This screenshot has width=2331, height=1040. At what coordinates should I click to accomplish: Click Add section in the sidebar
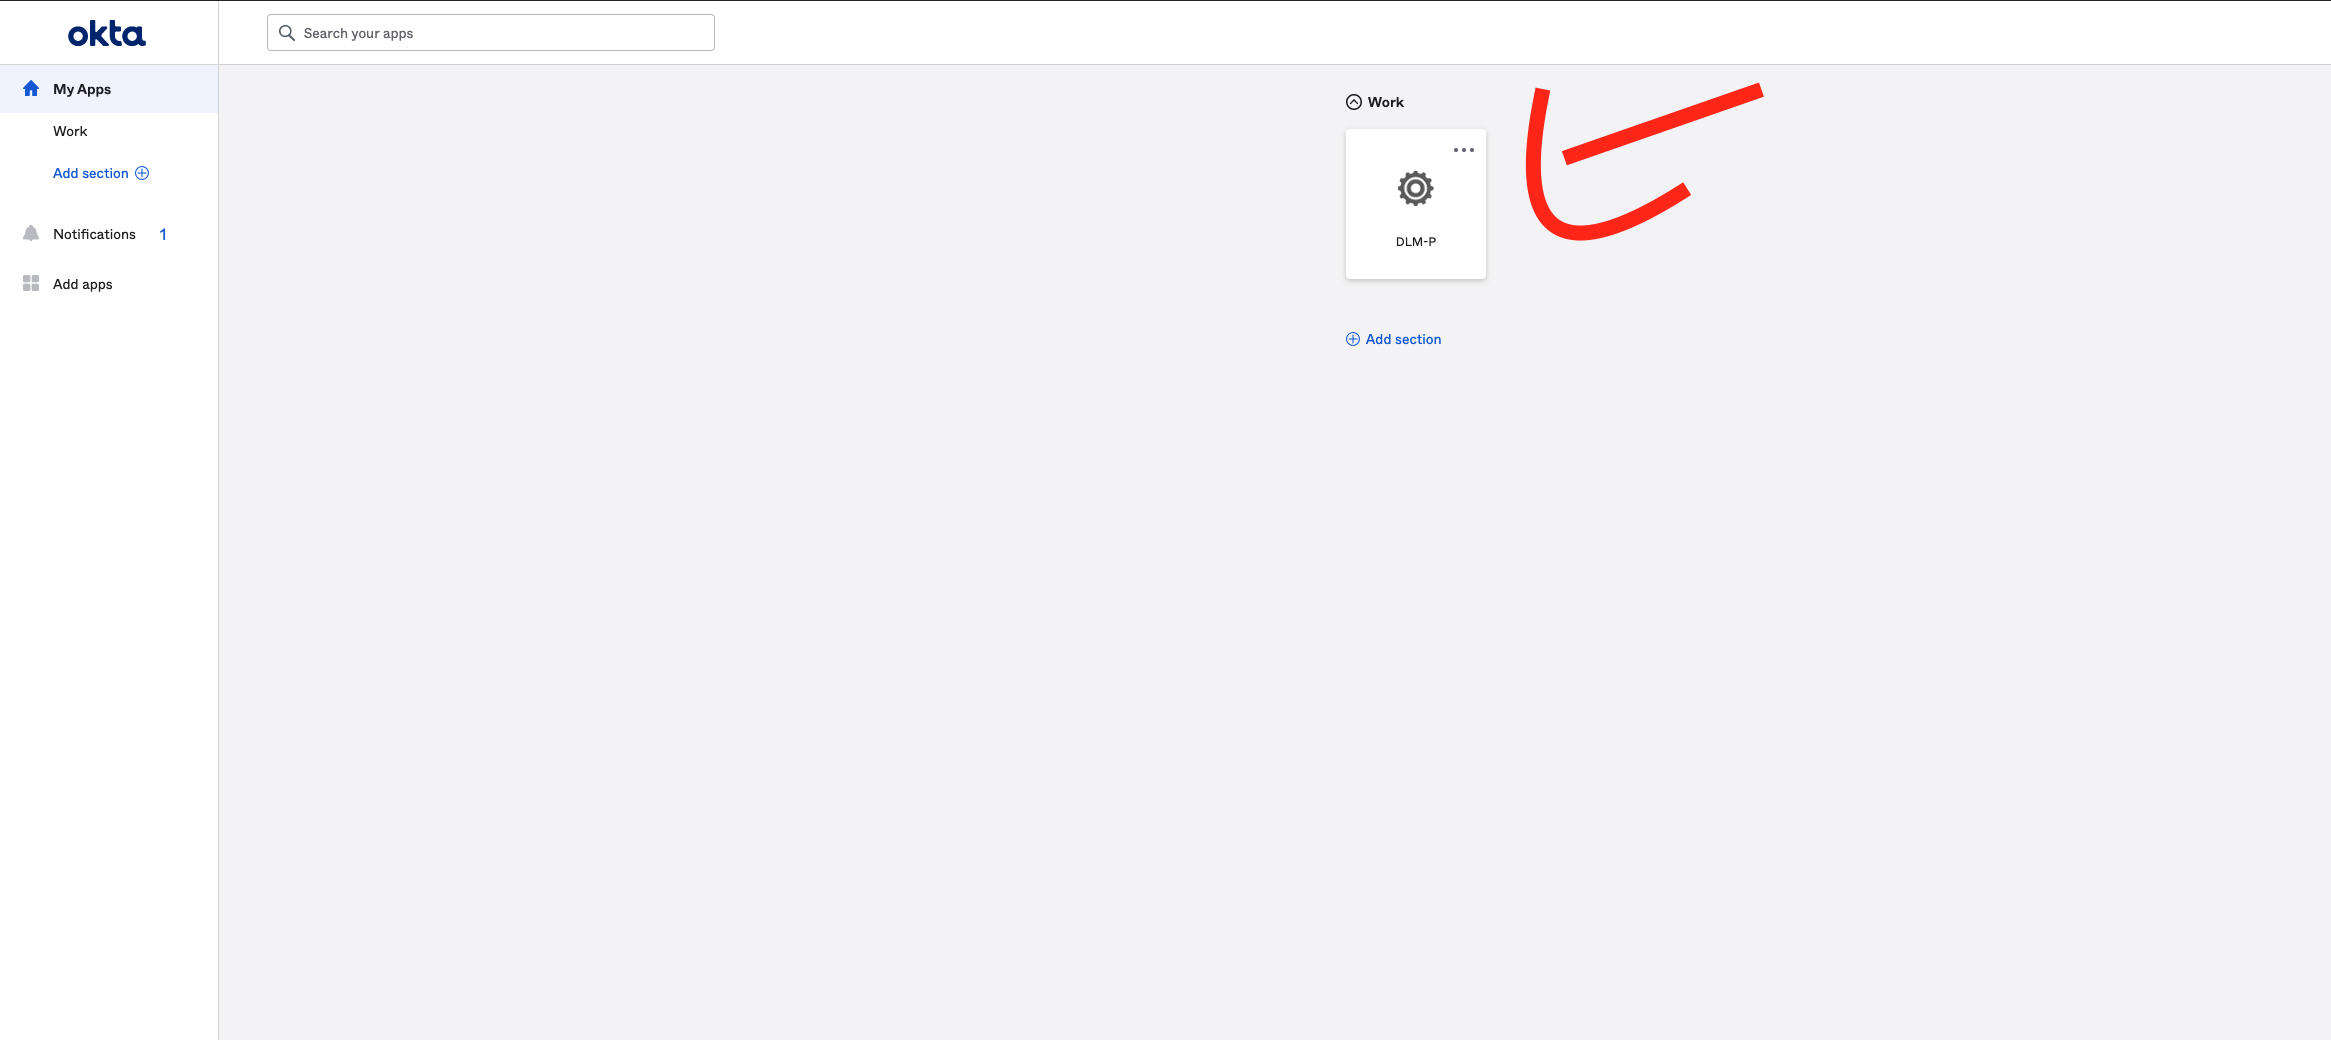coord(89,172)
